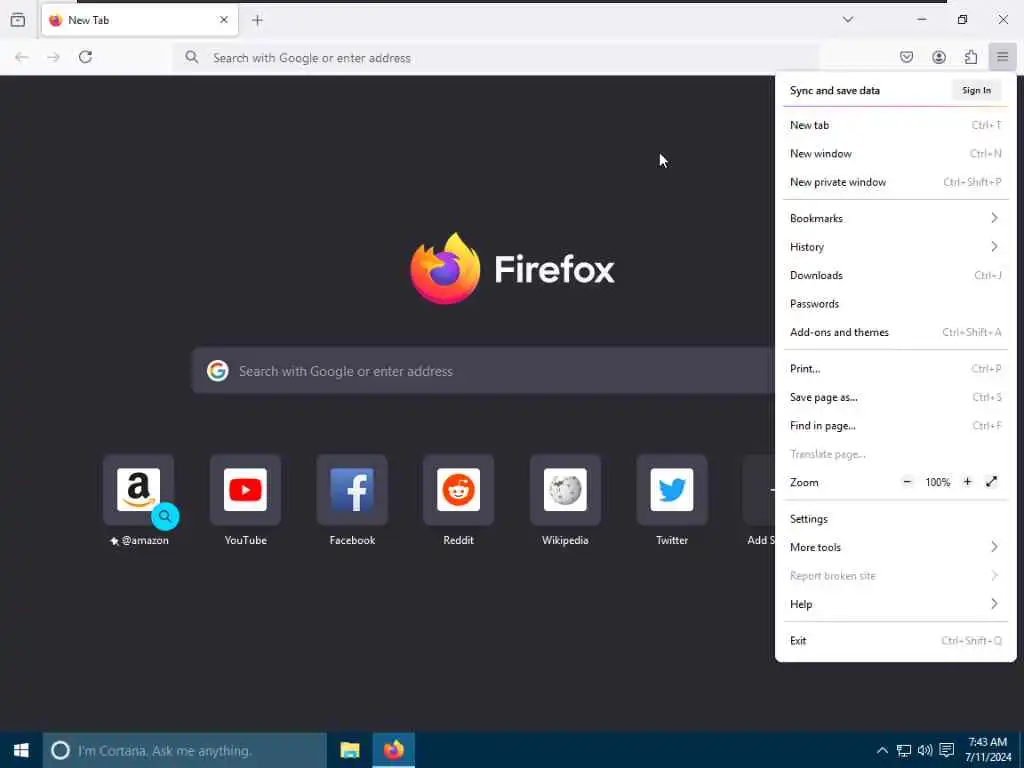This screenshot has height=768, width=1024.
Task: Select New private window entry
Action: point(895,182)
